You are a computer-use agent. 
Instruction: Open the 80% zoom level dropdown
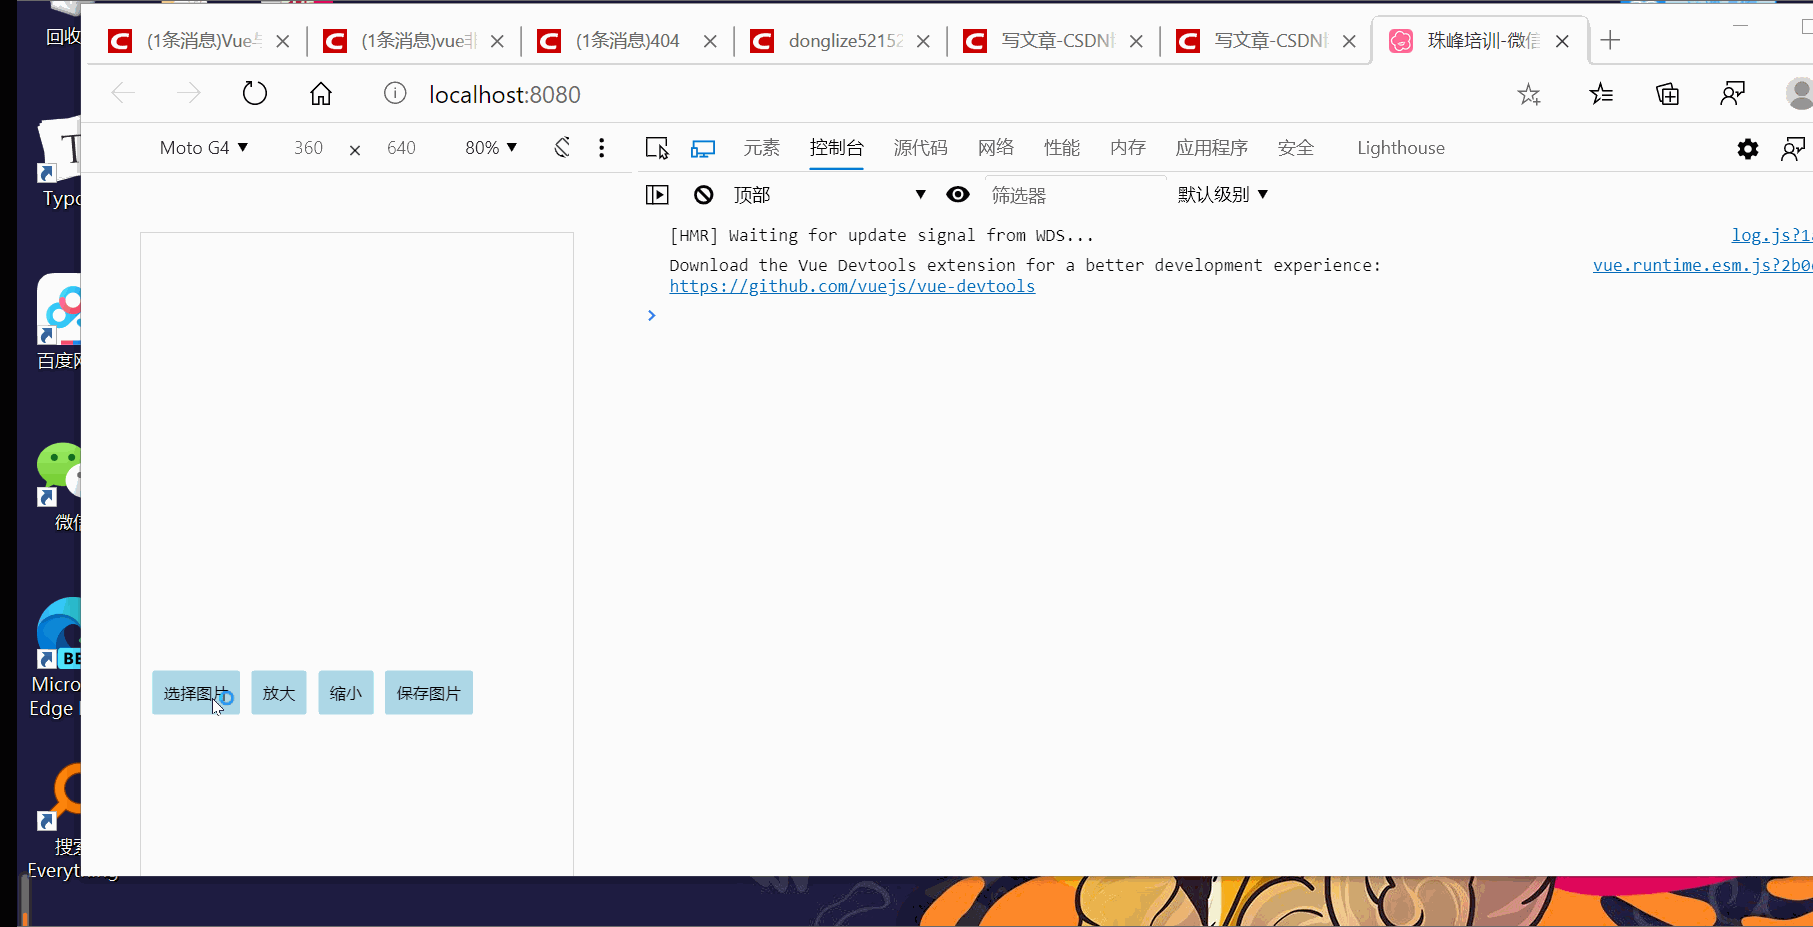point(489,147)
